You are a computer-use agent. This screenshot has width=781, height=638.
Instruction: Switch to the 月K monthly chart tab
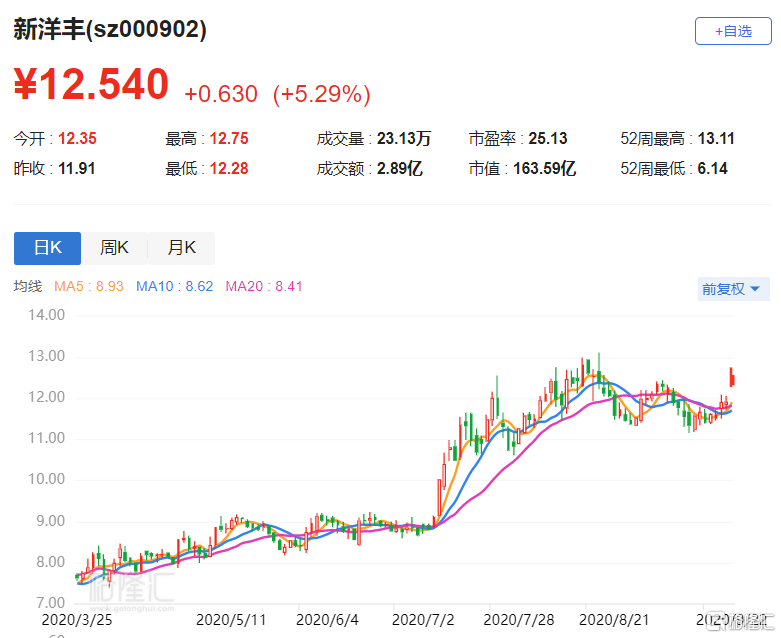(181, 248)
